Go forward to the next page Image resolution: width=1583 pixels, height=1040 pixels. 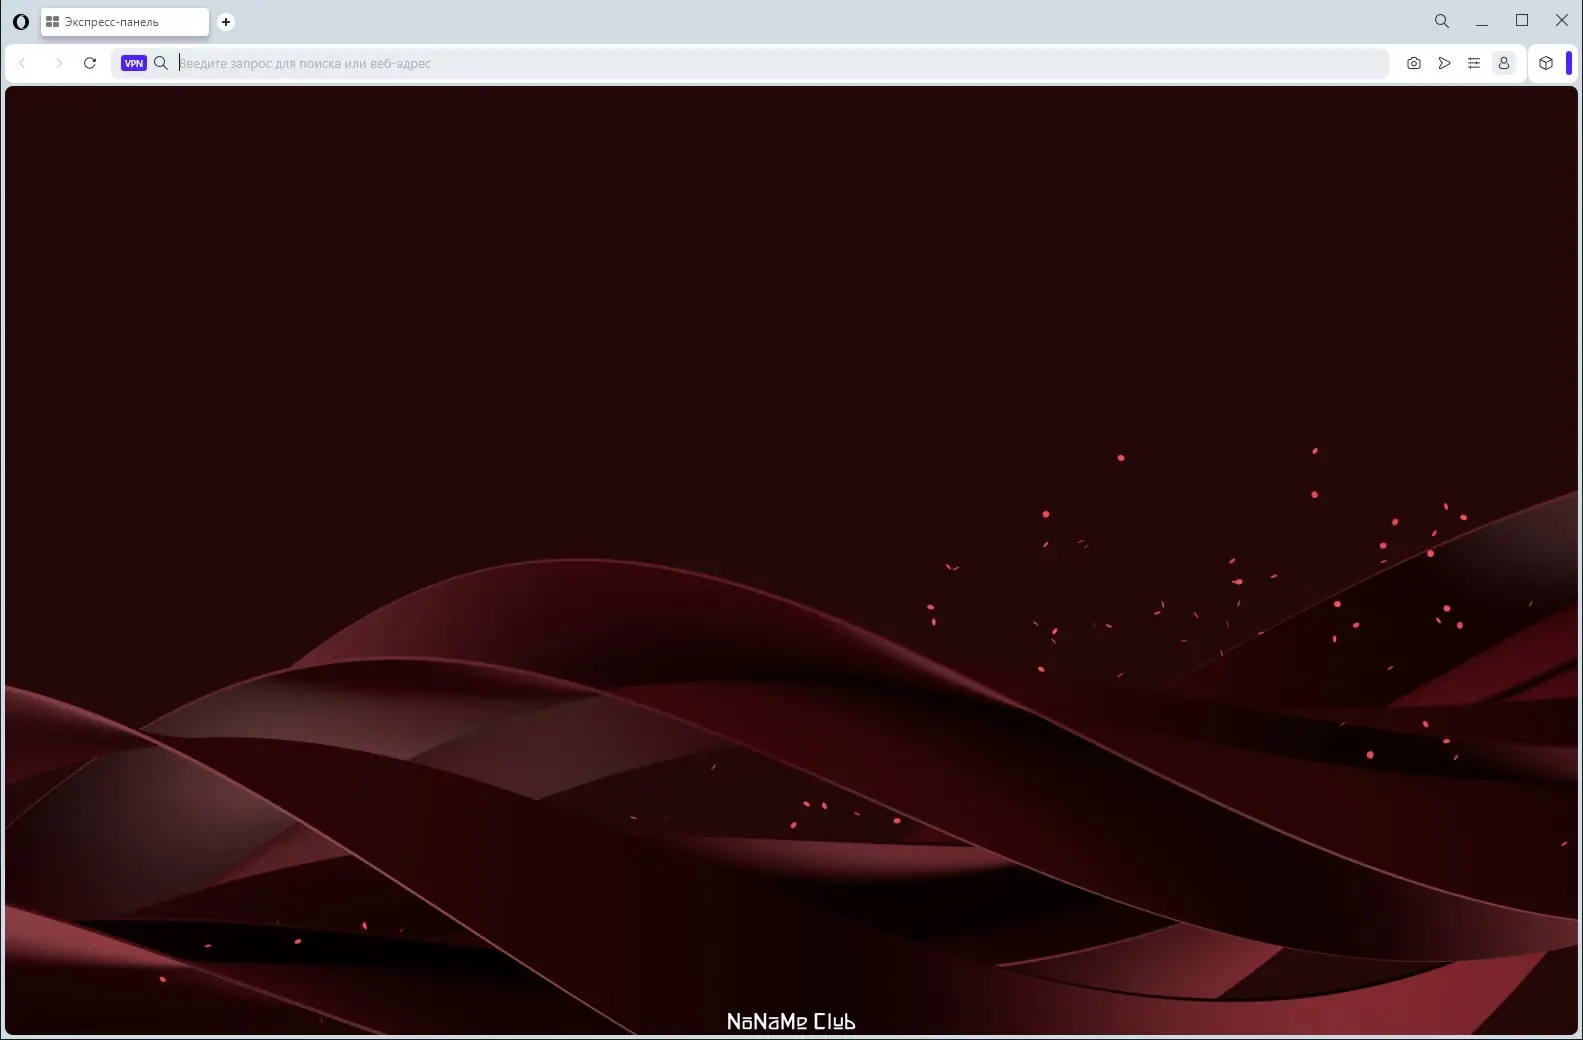(x=58, y=63)
